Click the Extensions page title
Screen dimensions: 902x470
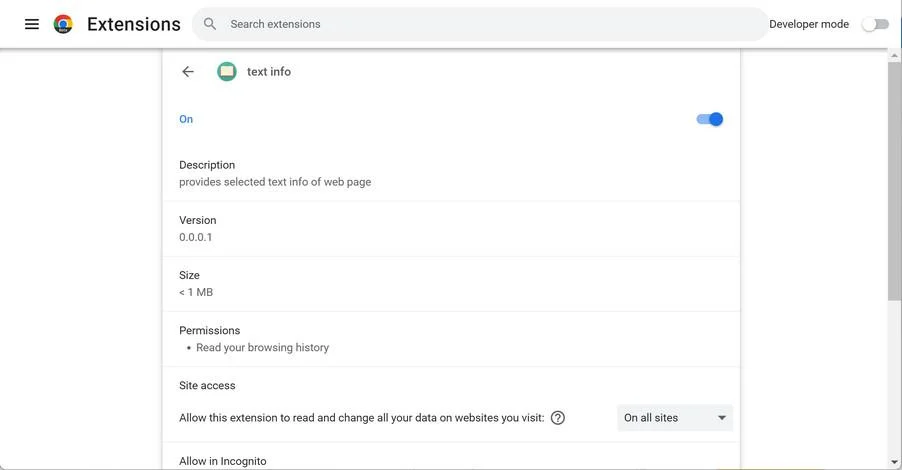pos(133,24)
